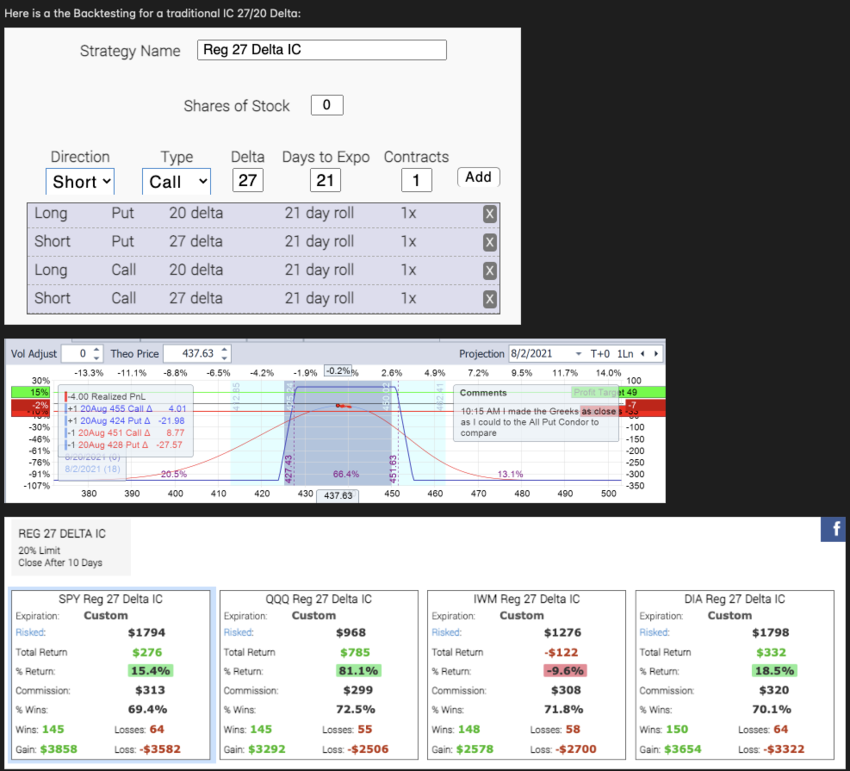Click the Contracts input showing 1

pos(416,180)
